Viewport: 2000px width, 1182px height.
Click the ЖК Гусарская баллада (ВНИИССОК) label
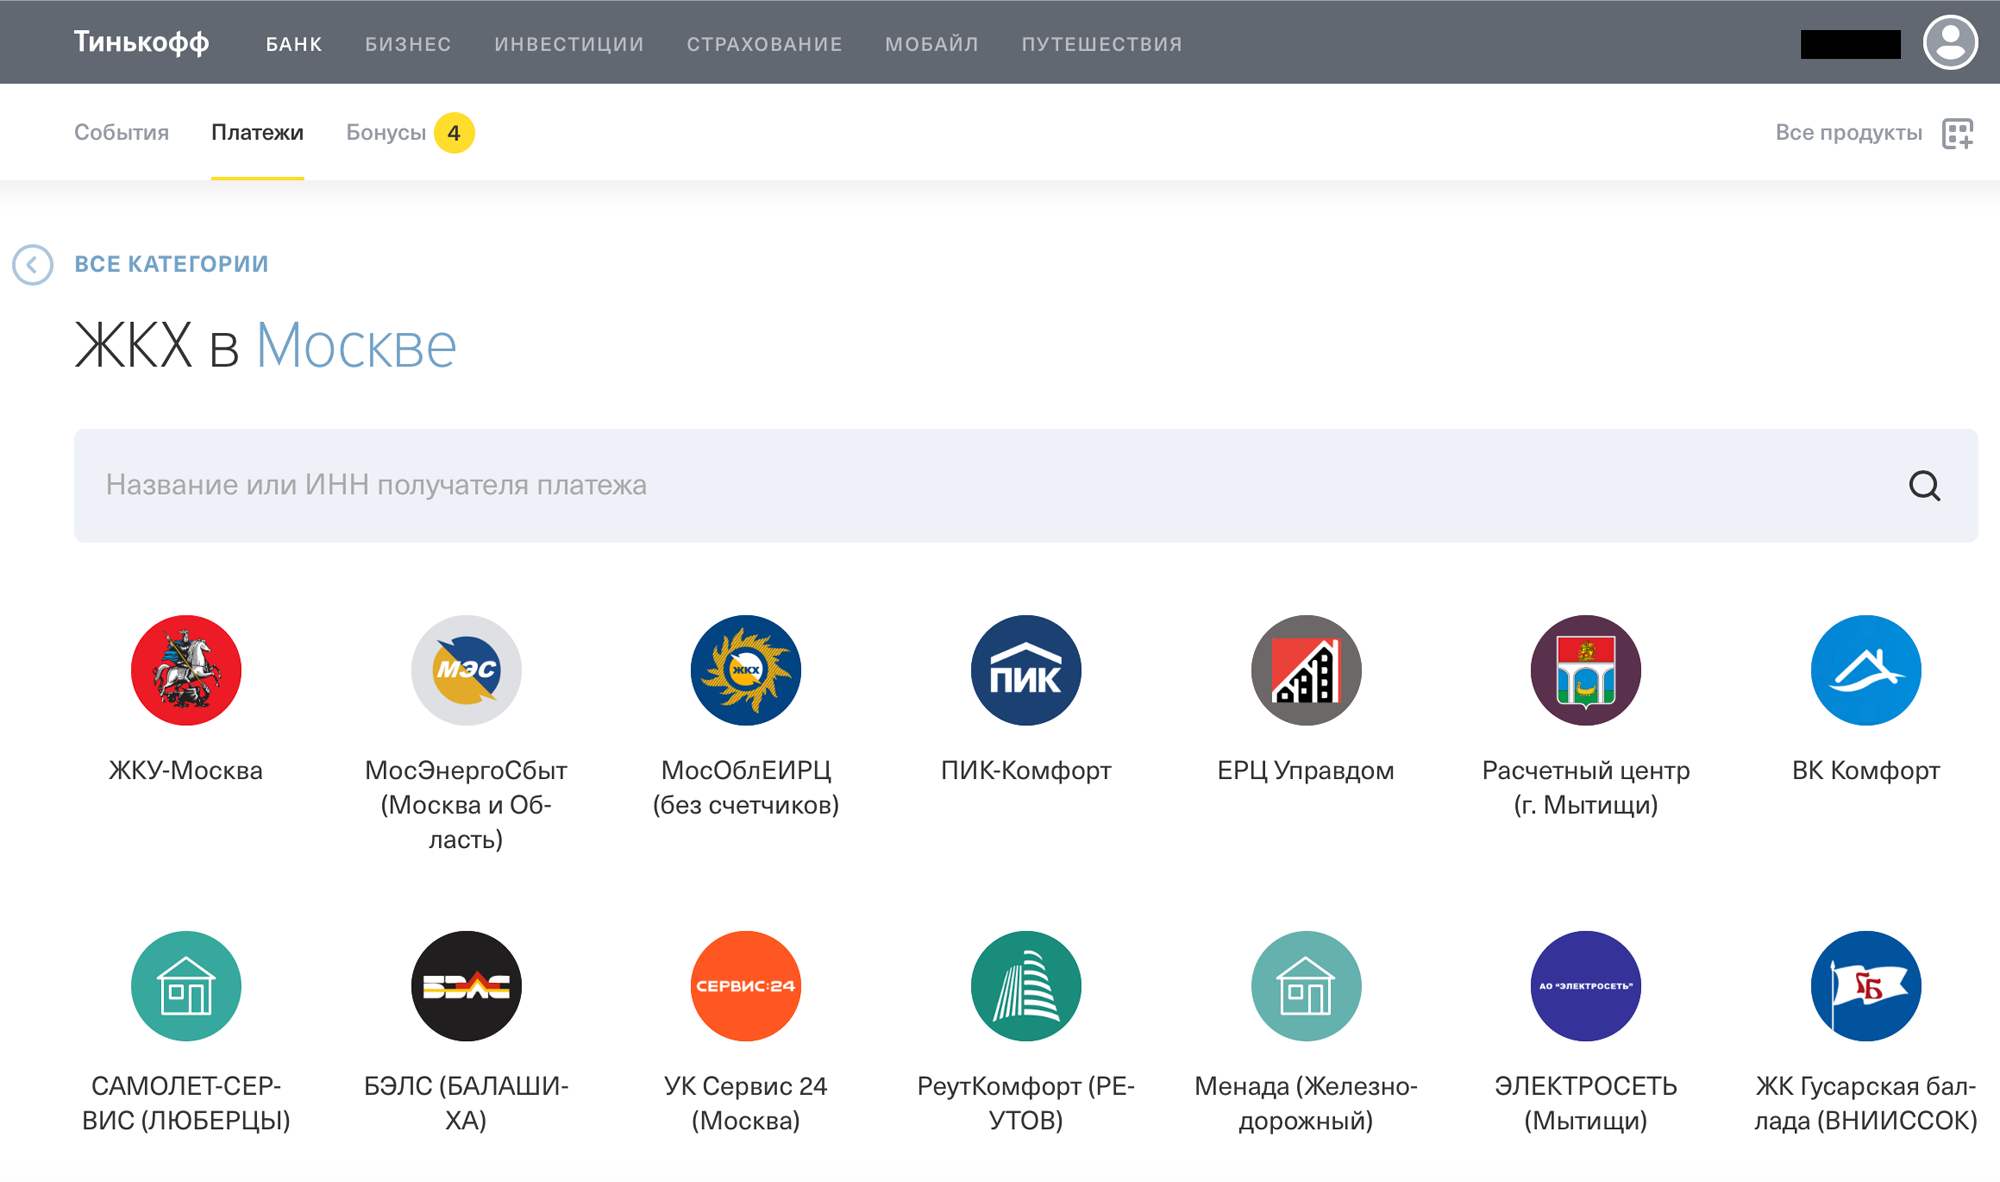pyautogui.click(x=1866, y=1103)
